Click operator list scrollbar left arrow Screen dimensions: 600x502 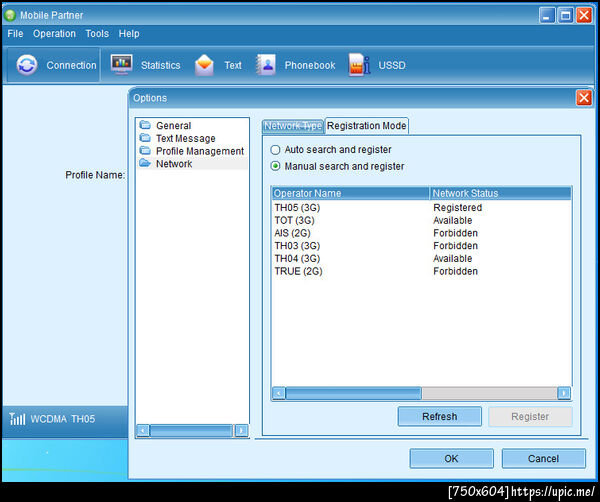click(x=279, y=393)
